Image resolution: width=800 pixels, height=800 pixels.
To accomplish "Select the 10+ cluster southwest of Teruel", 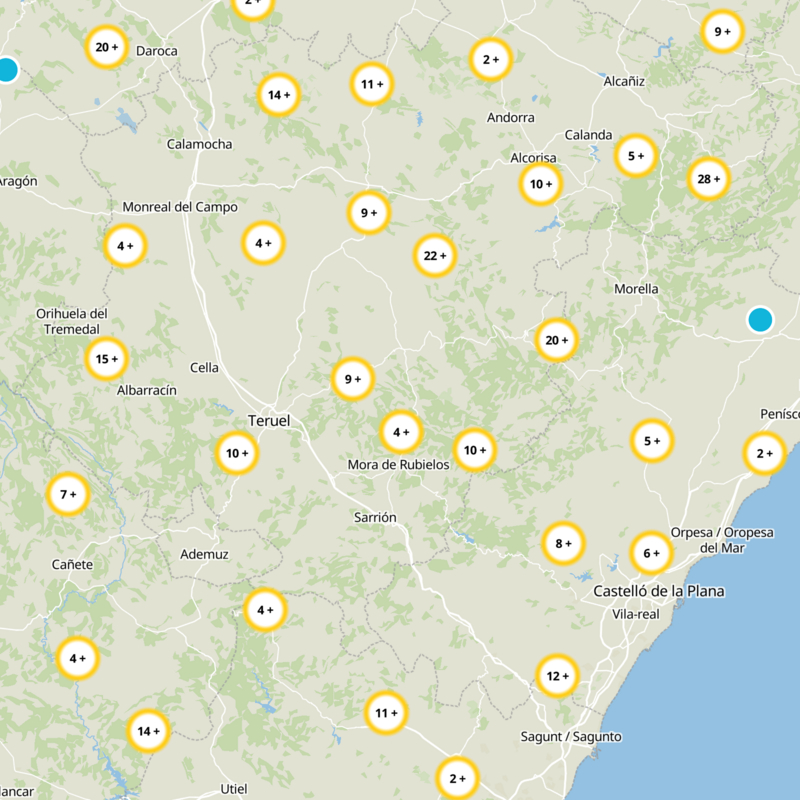I will point(237,453).
